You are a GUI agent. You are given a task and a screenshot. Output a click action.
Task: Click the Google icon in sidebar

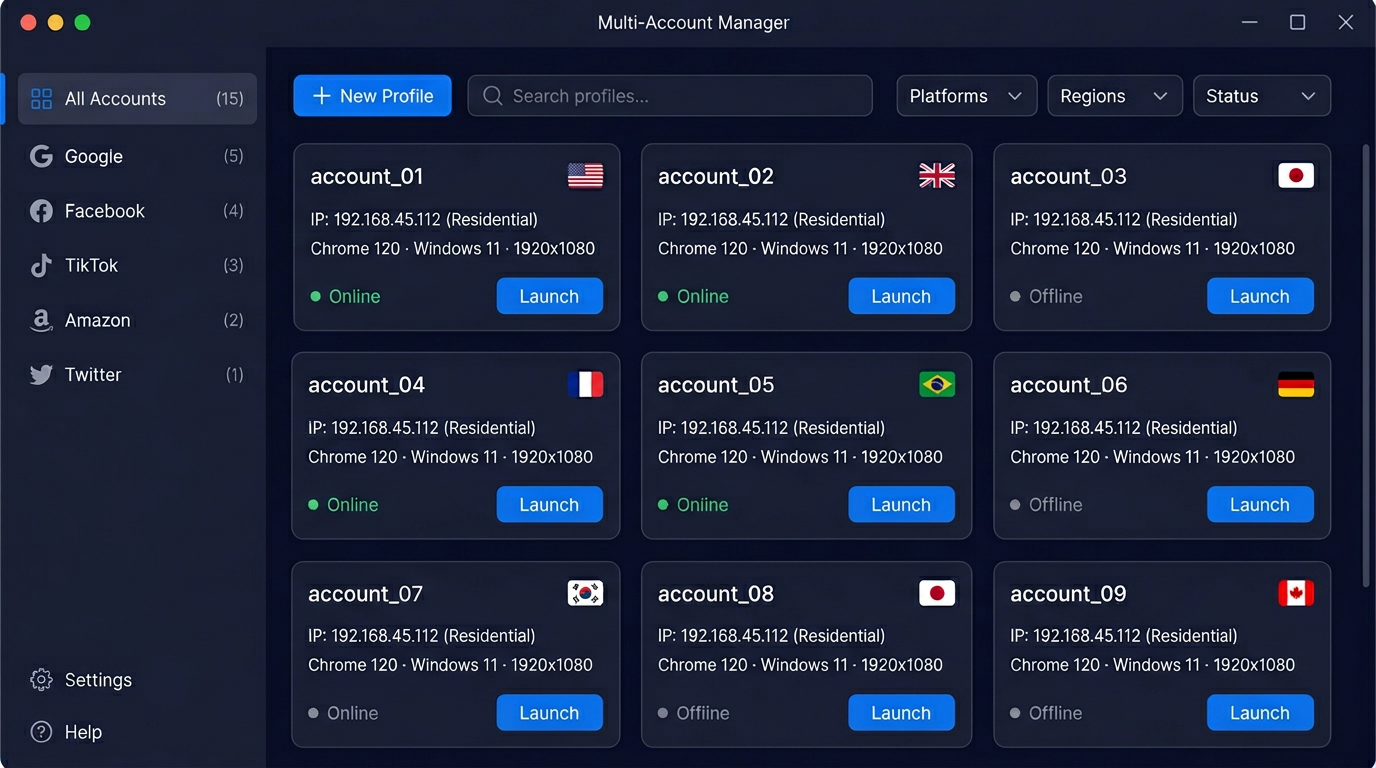click(41, 156)
